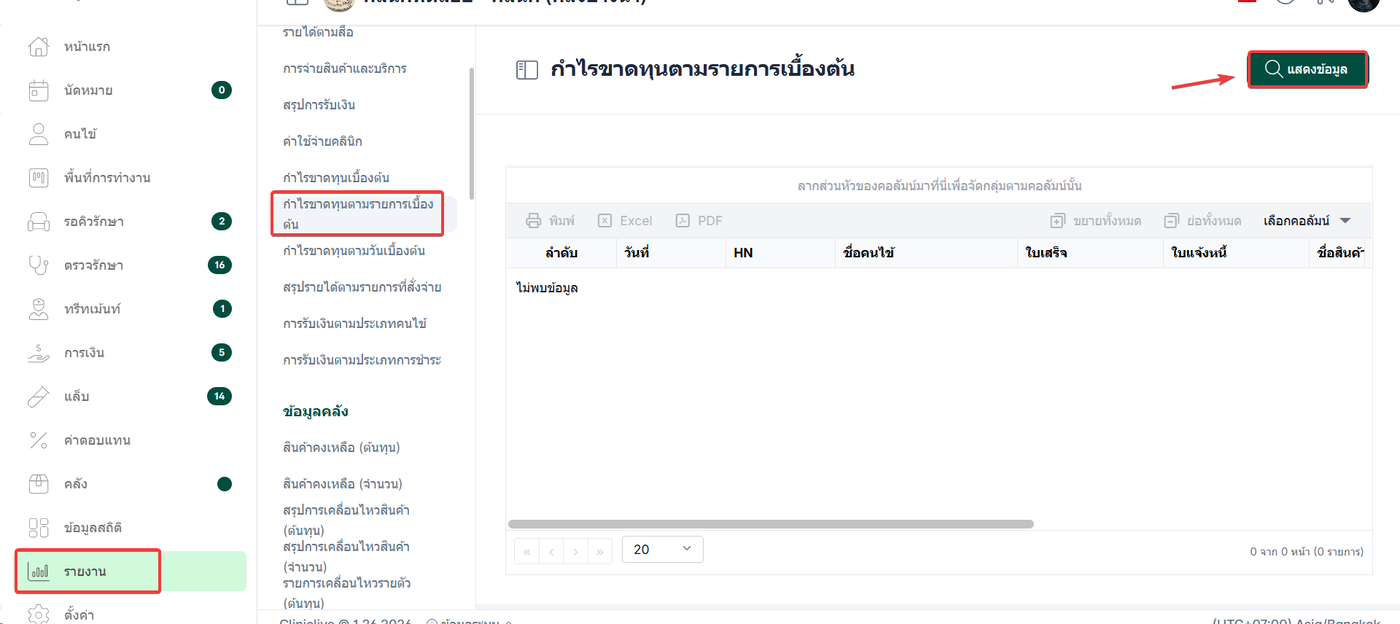Click ย่อทั้งหมด collapse-all icon
This screenshot has width=1400, height=624.
[1172, 221]
